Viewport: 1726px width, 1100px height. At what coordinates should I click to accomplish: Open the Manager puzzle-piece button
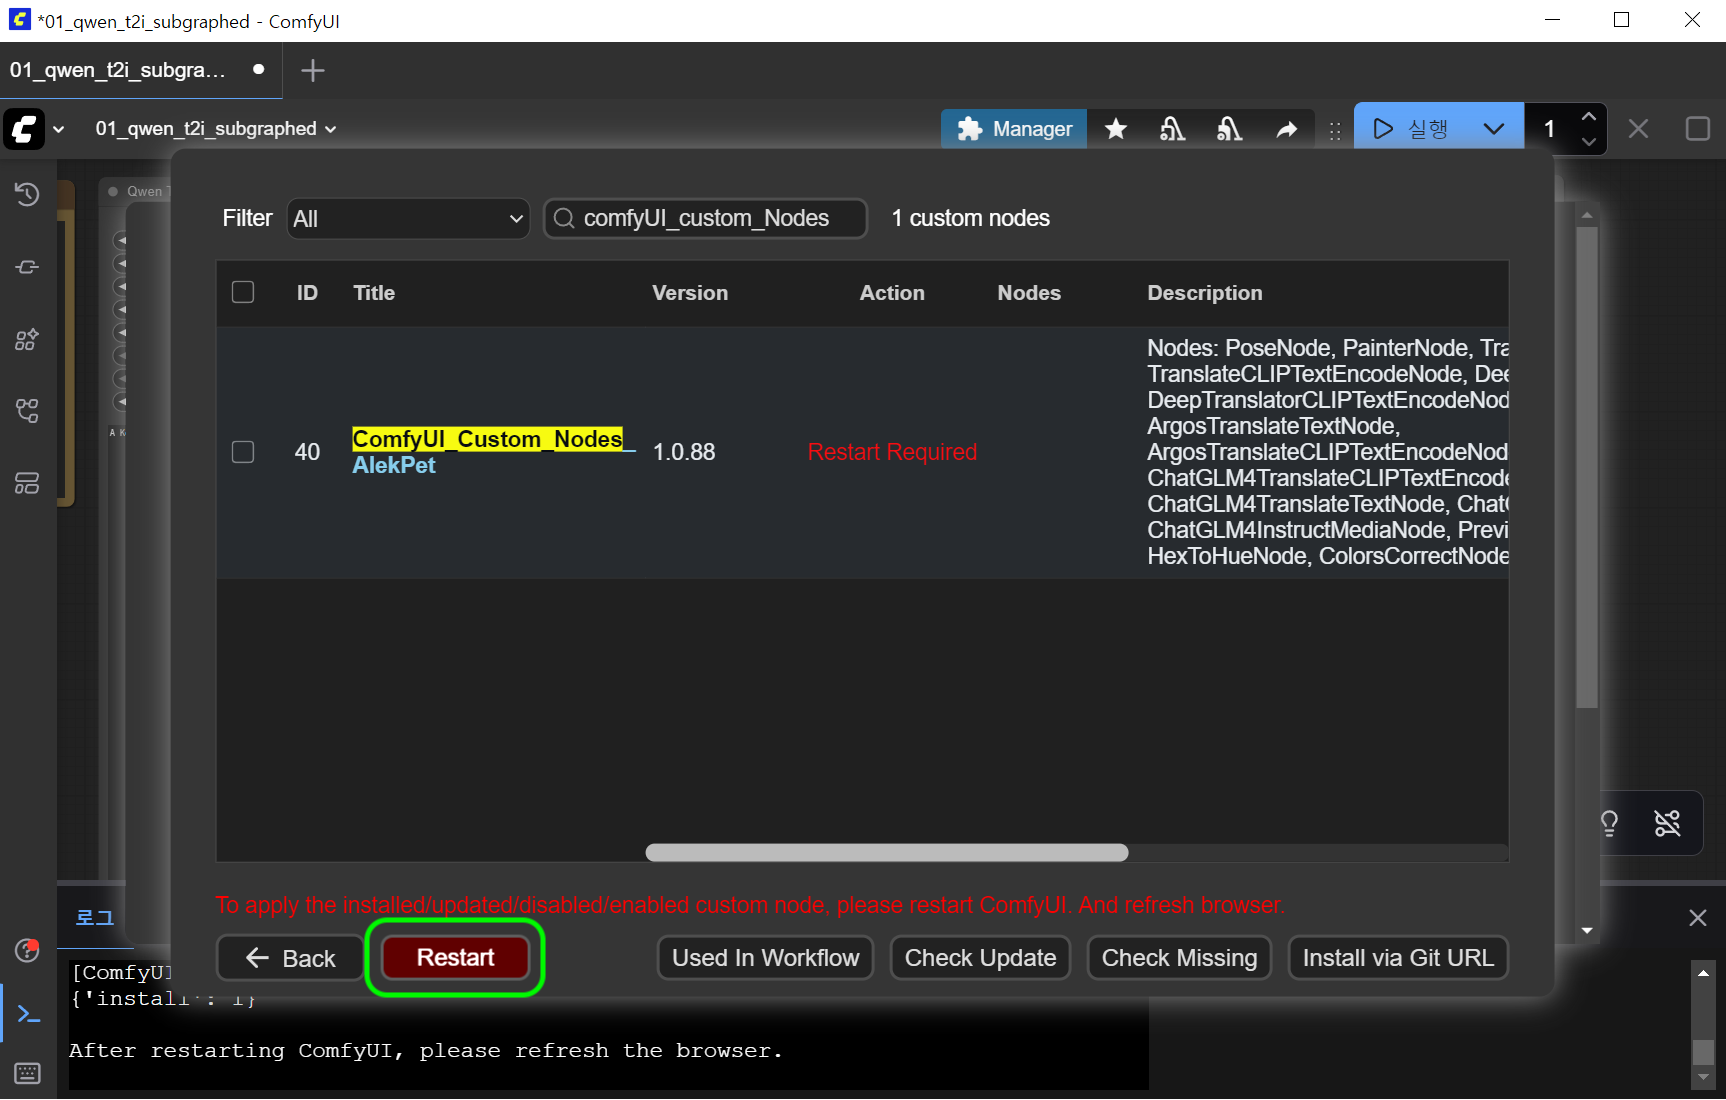(1014, 129)
